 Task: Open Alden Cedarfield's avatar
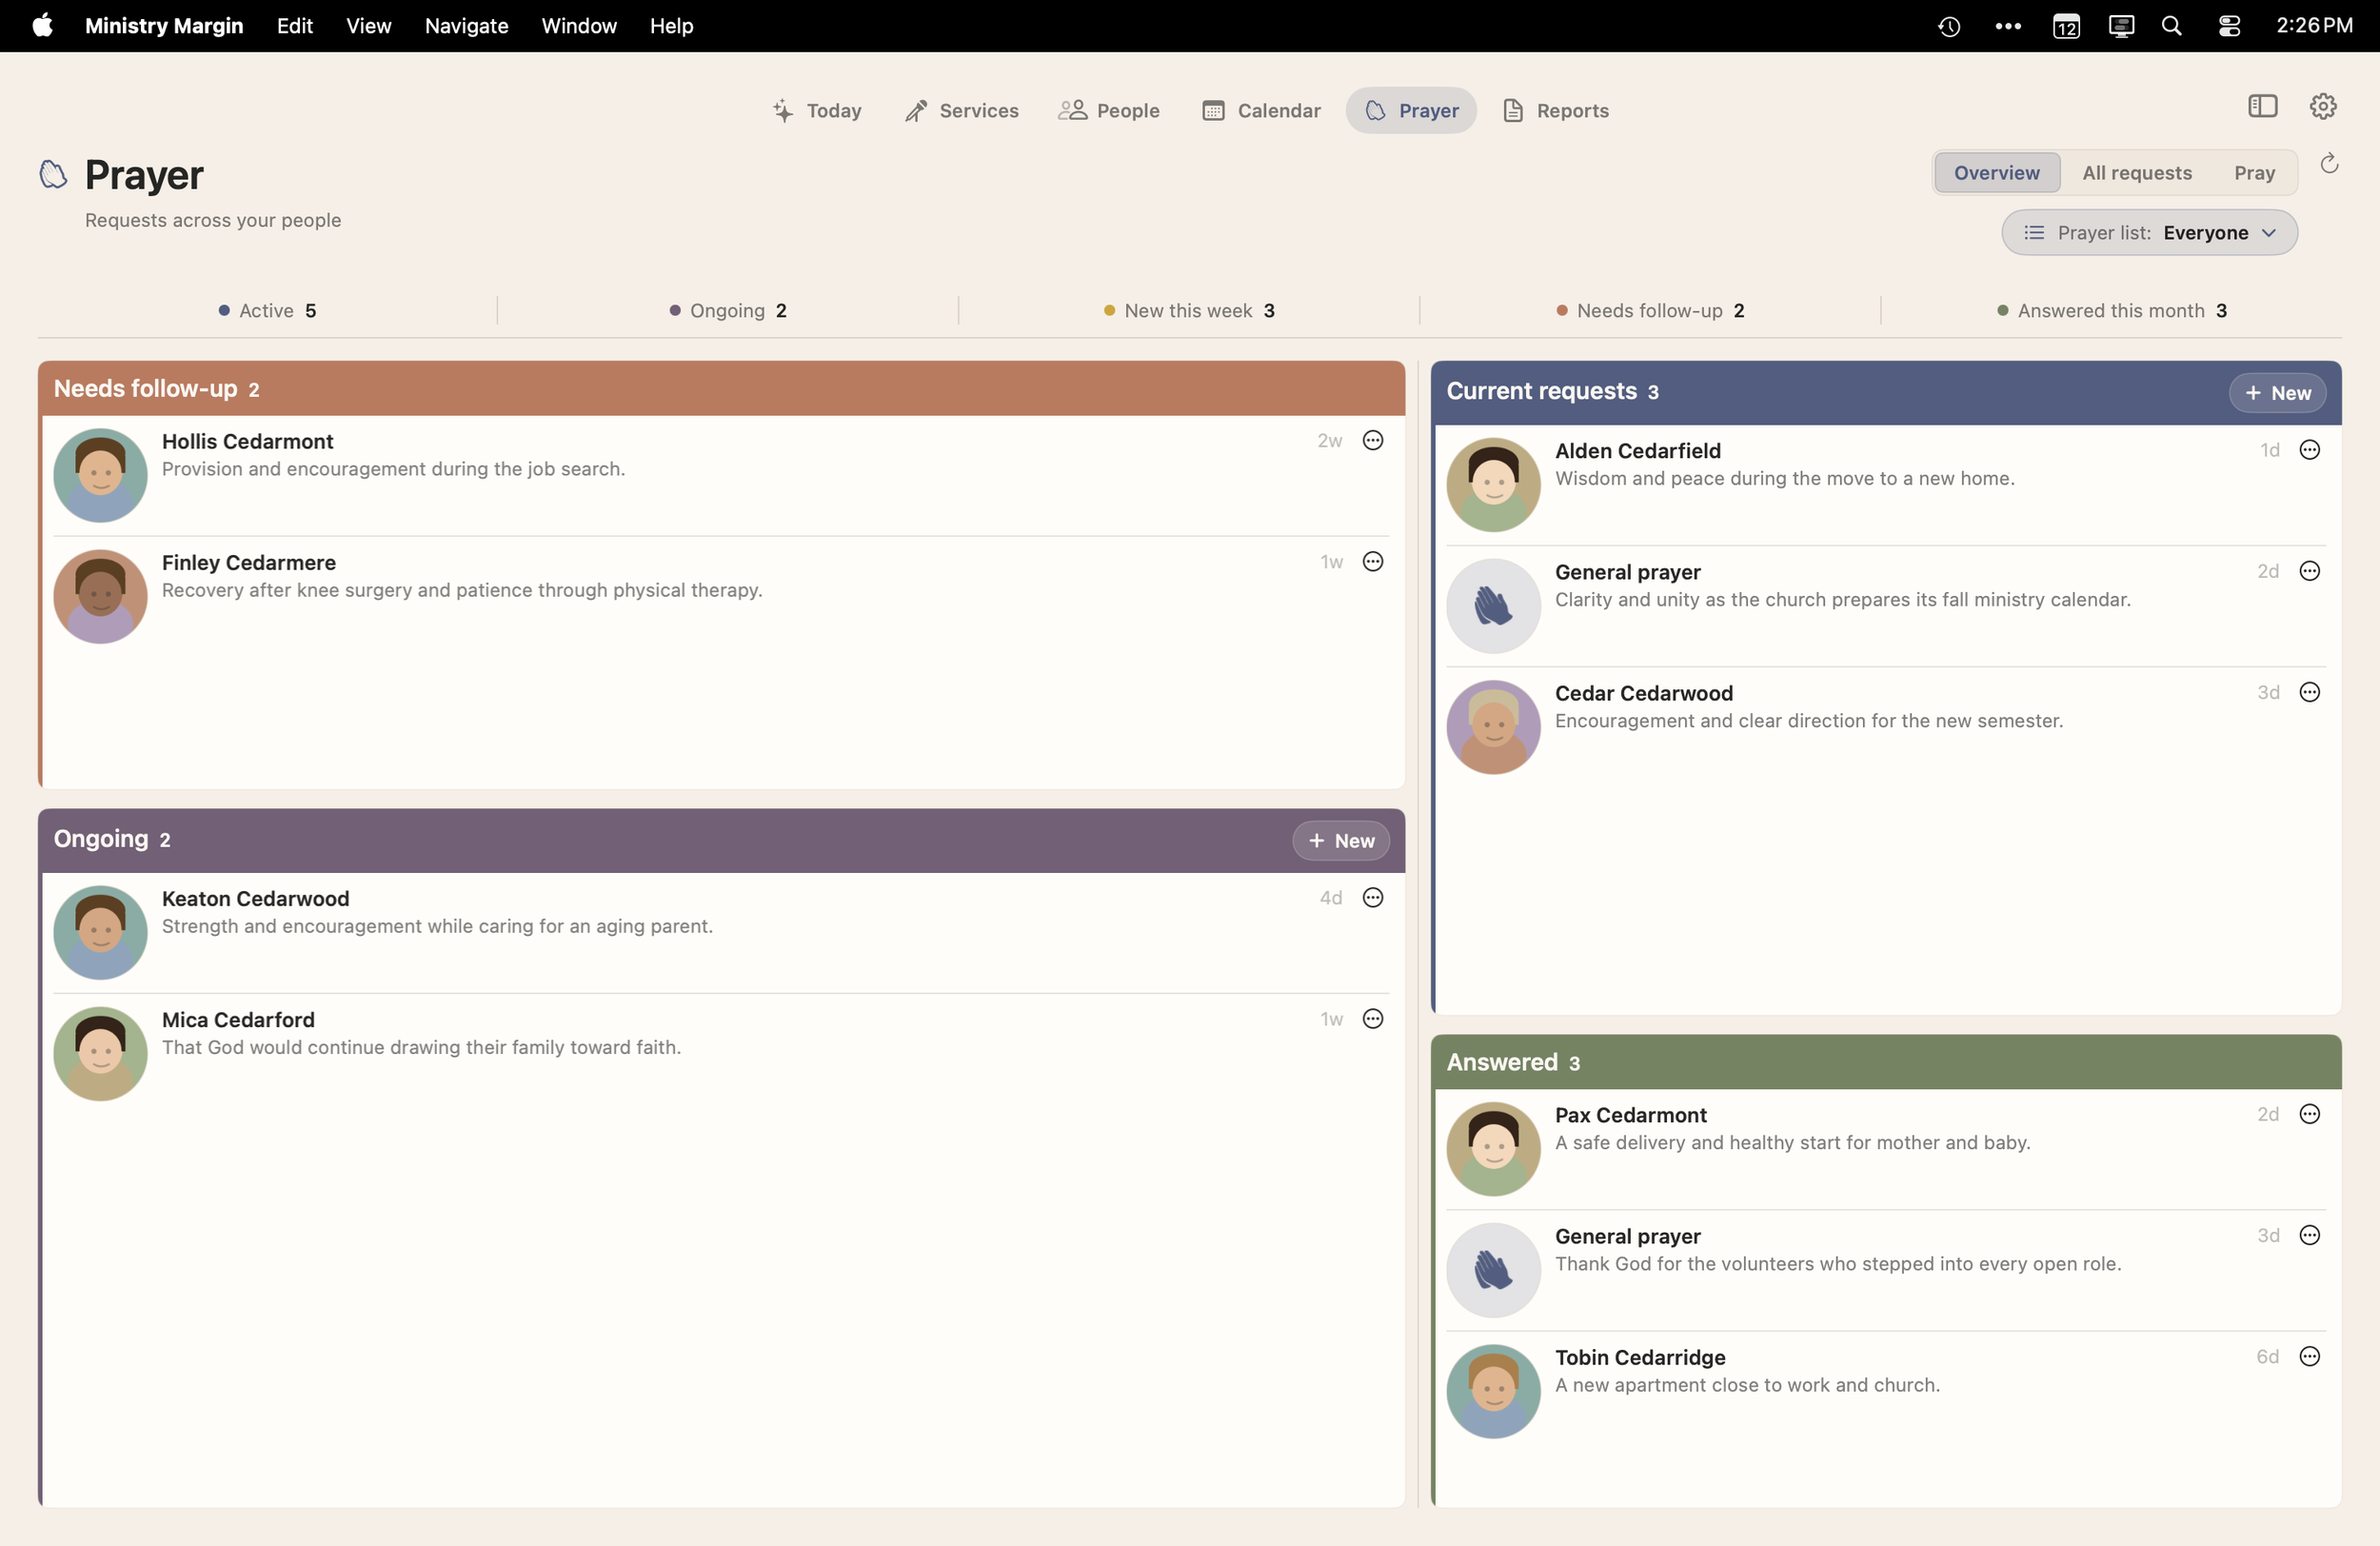[x=1493, y=484]
